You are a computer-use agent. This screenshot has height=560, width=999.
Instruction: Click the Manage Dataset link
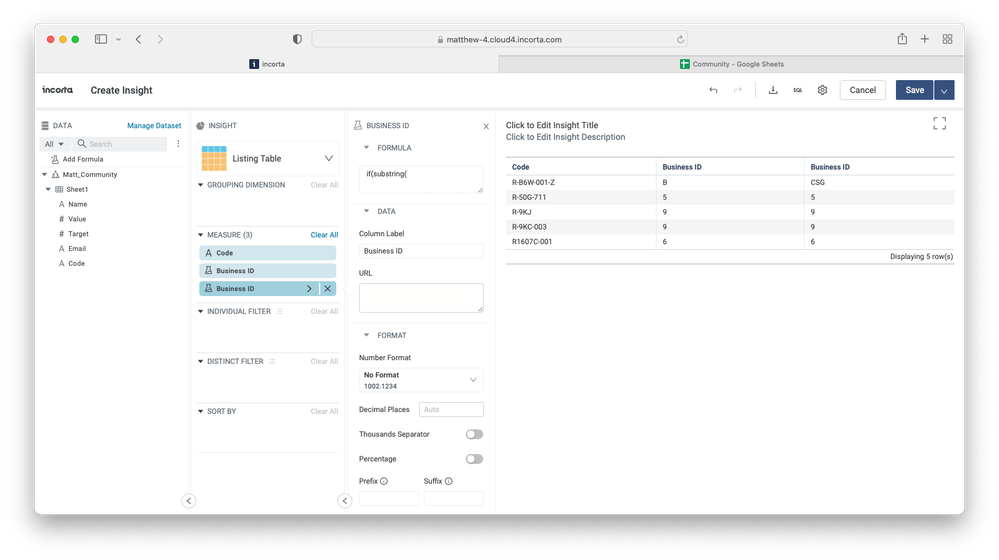154,126
